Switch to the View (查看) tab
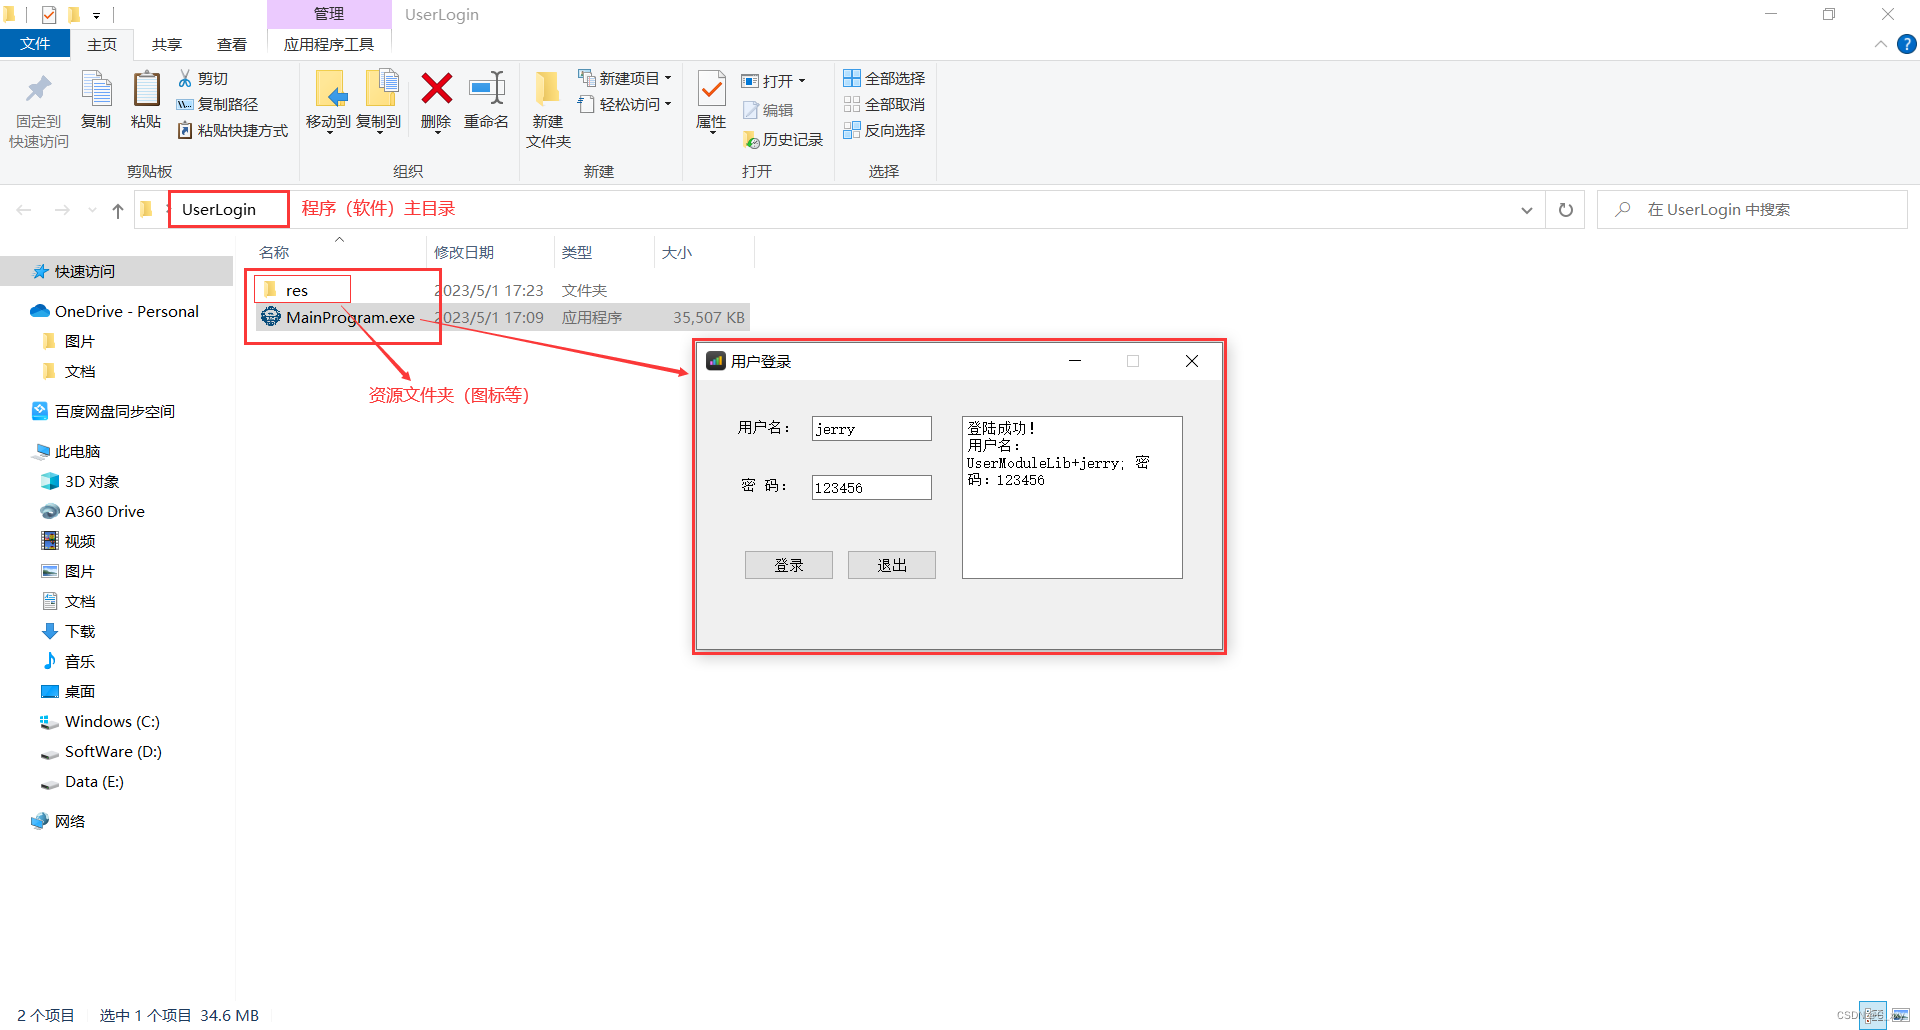 [x=232, y=44]
